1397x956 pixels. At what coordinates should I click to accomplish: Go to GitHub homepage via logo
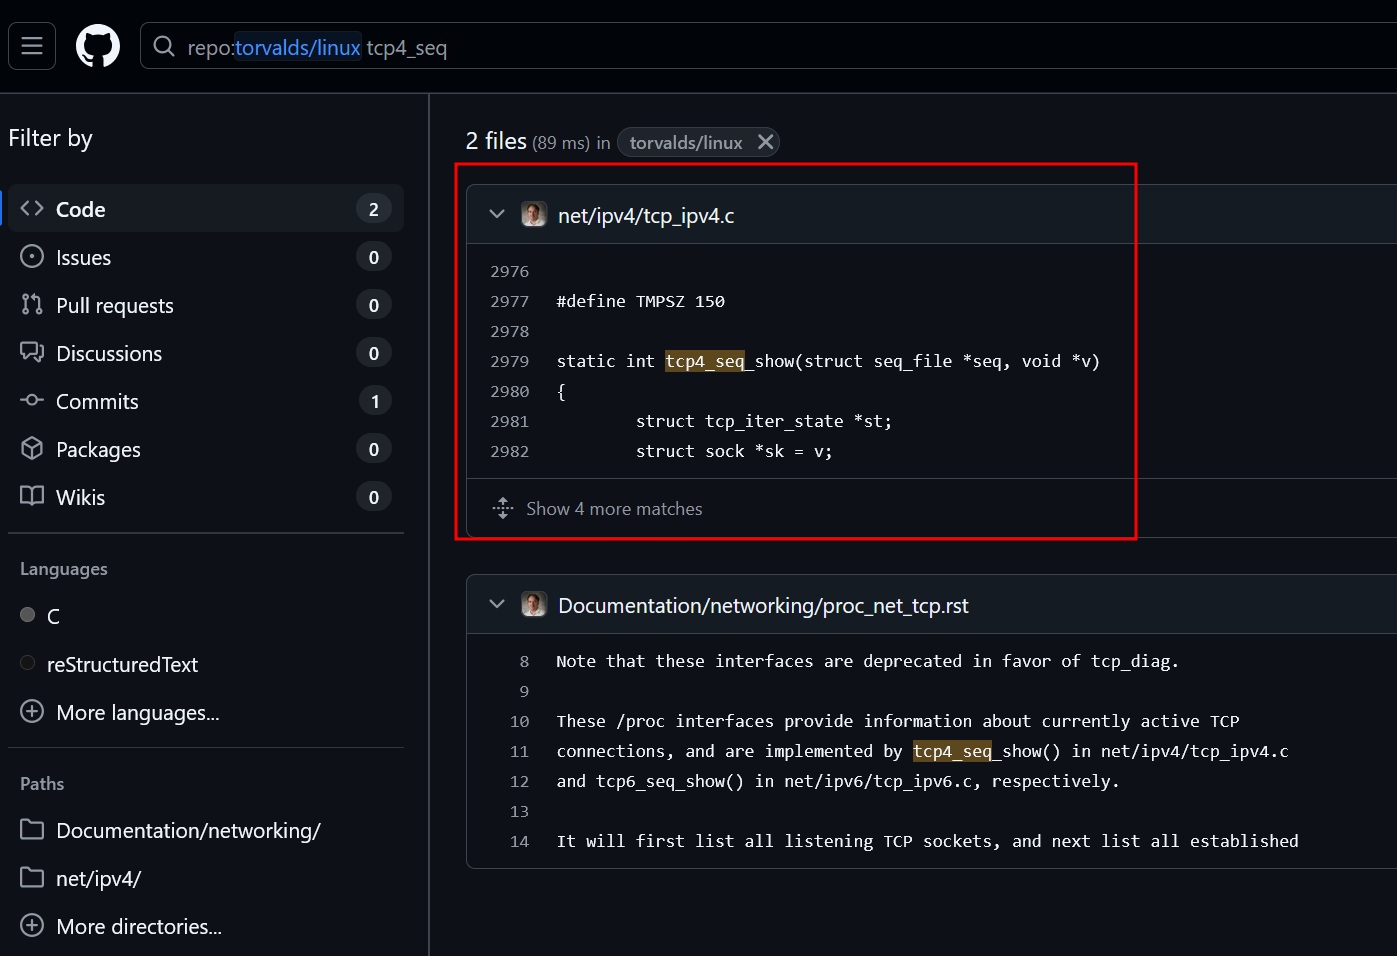[98, 46]
